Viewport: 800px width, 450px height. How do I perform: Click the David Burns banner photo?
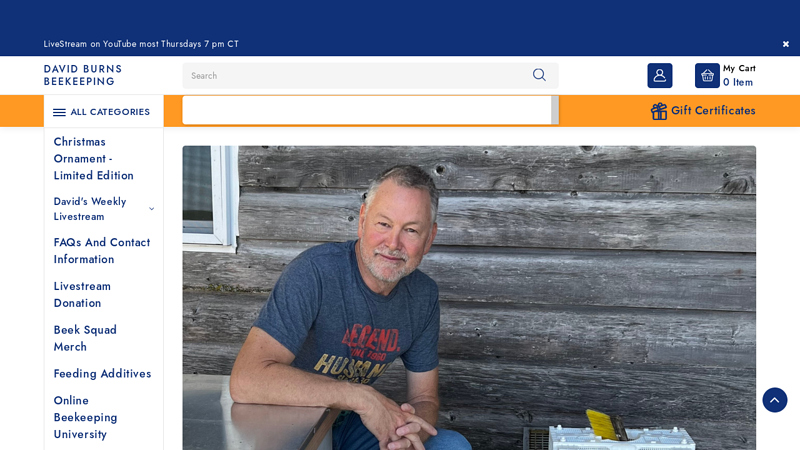(x=469, y=297)
